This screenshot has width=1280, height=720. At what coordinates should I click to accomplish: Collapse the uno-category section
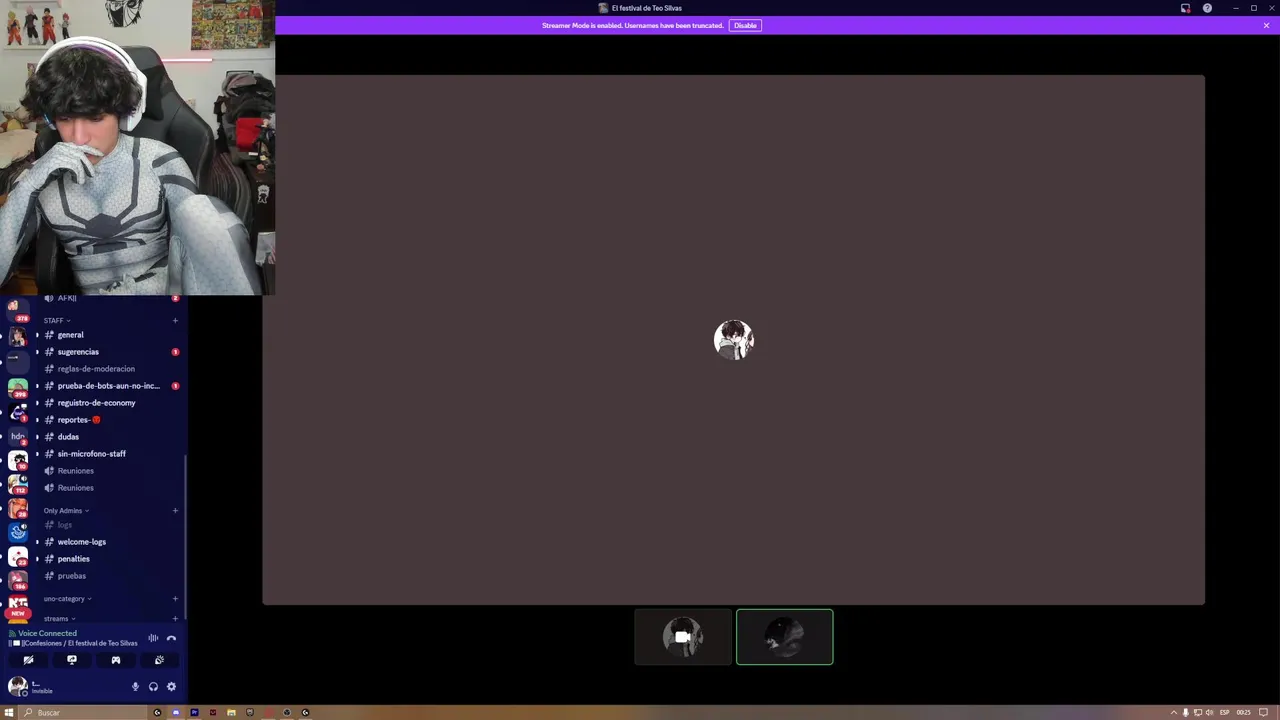click(x=67, y=599)
